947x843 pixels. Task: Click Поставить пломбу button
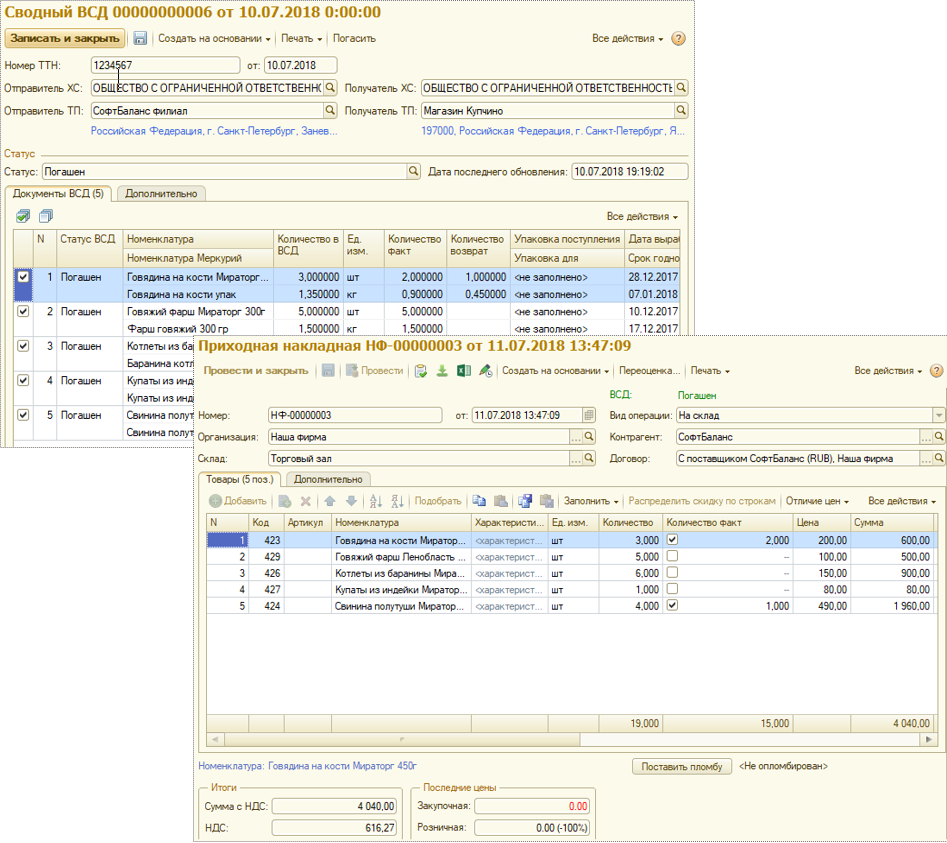(682, 766)
